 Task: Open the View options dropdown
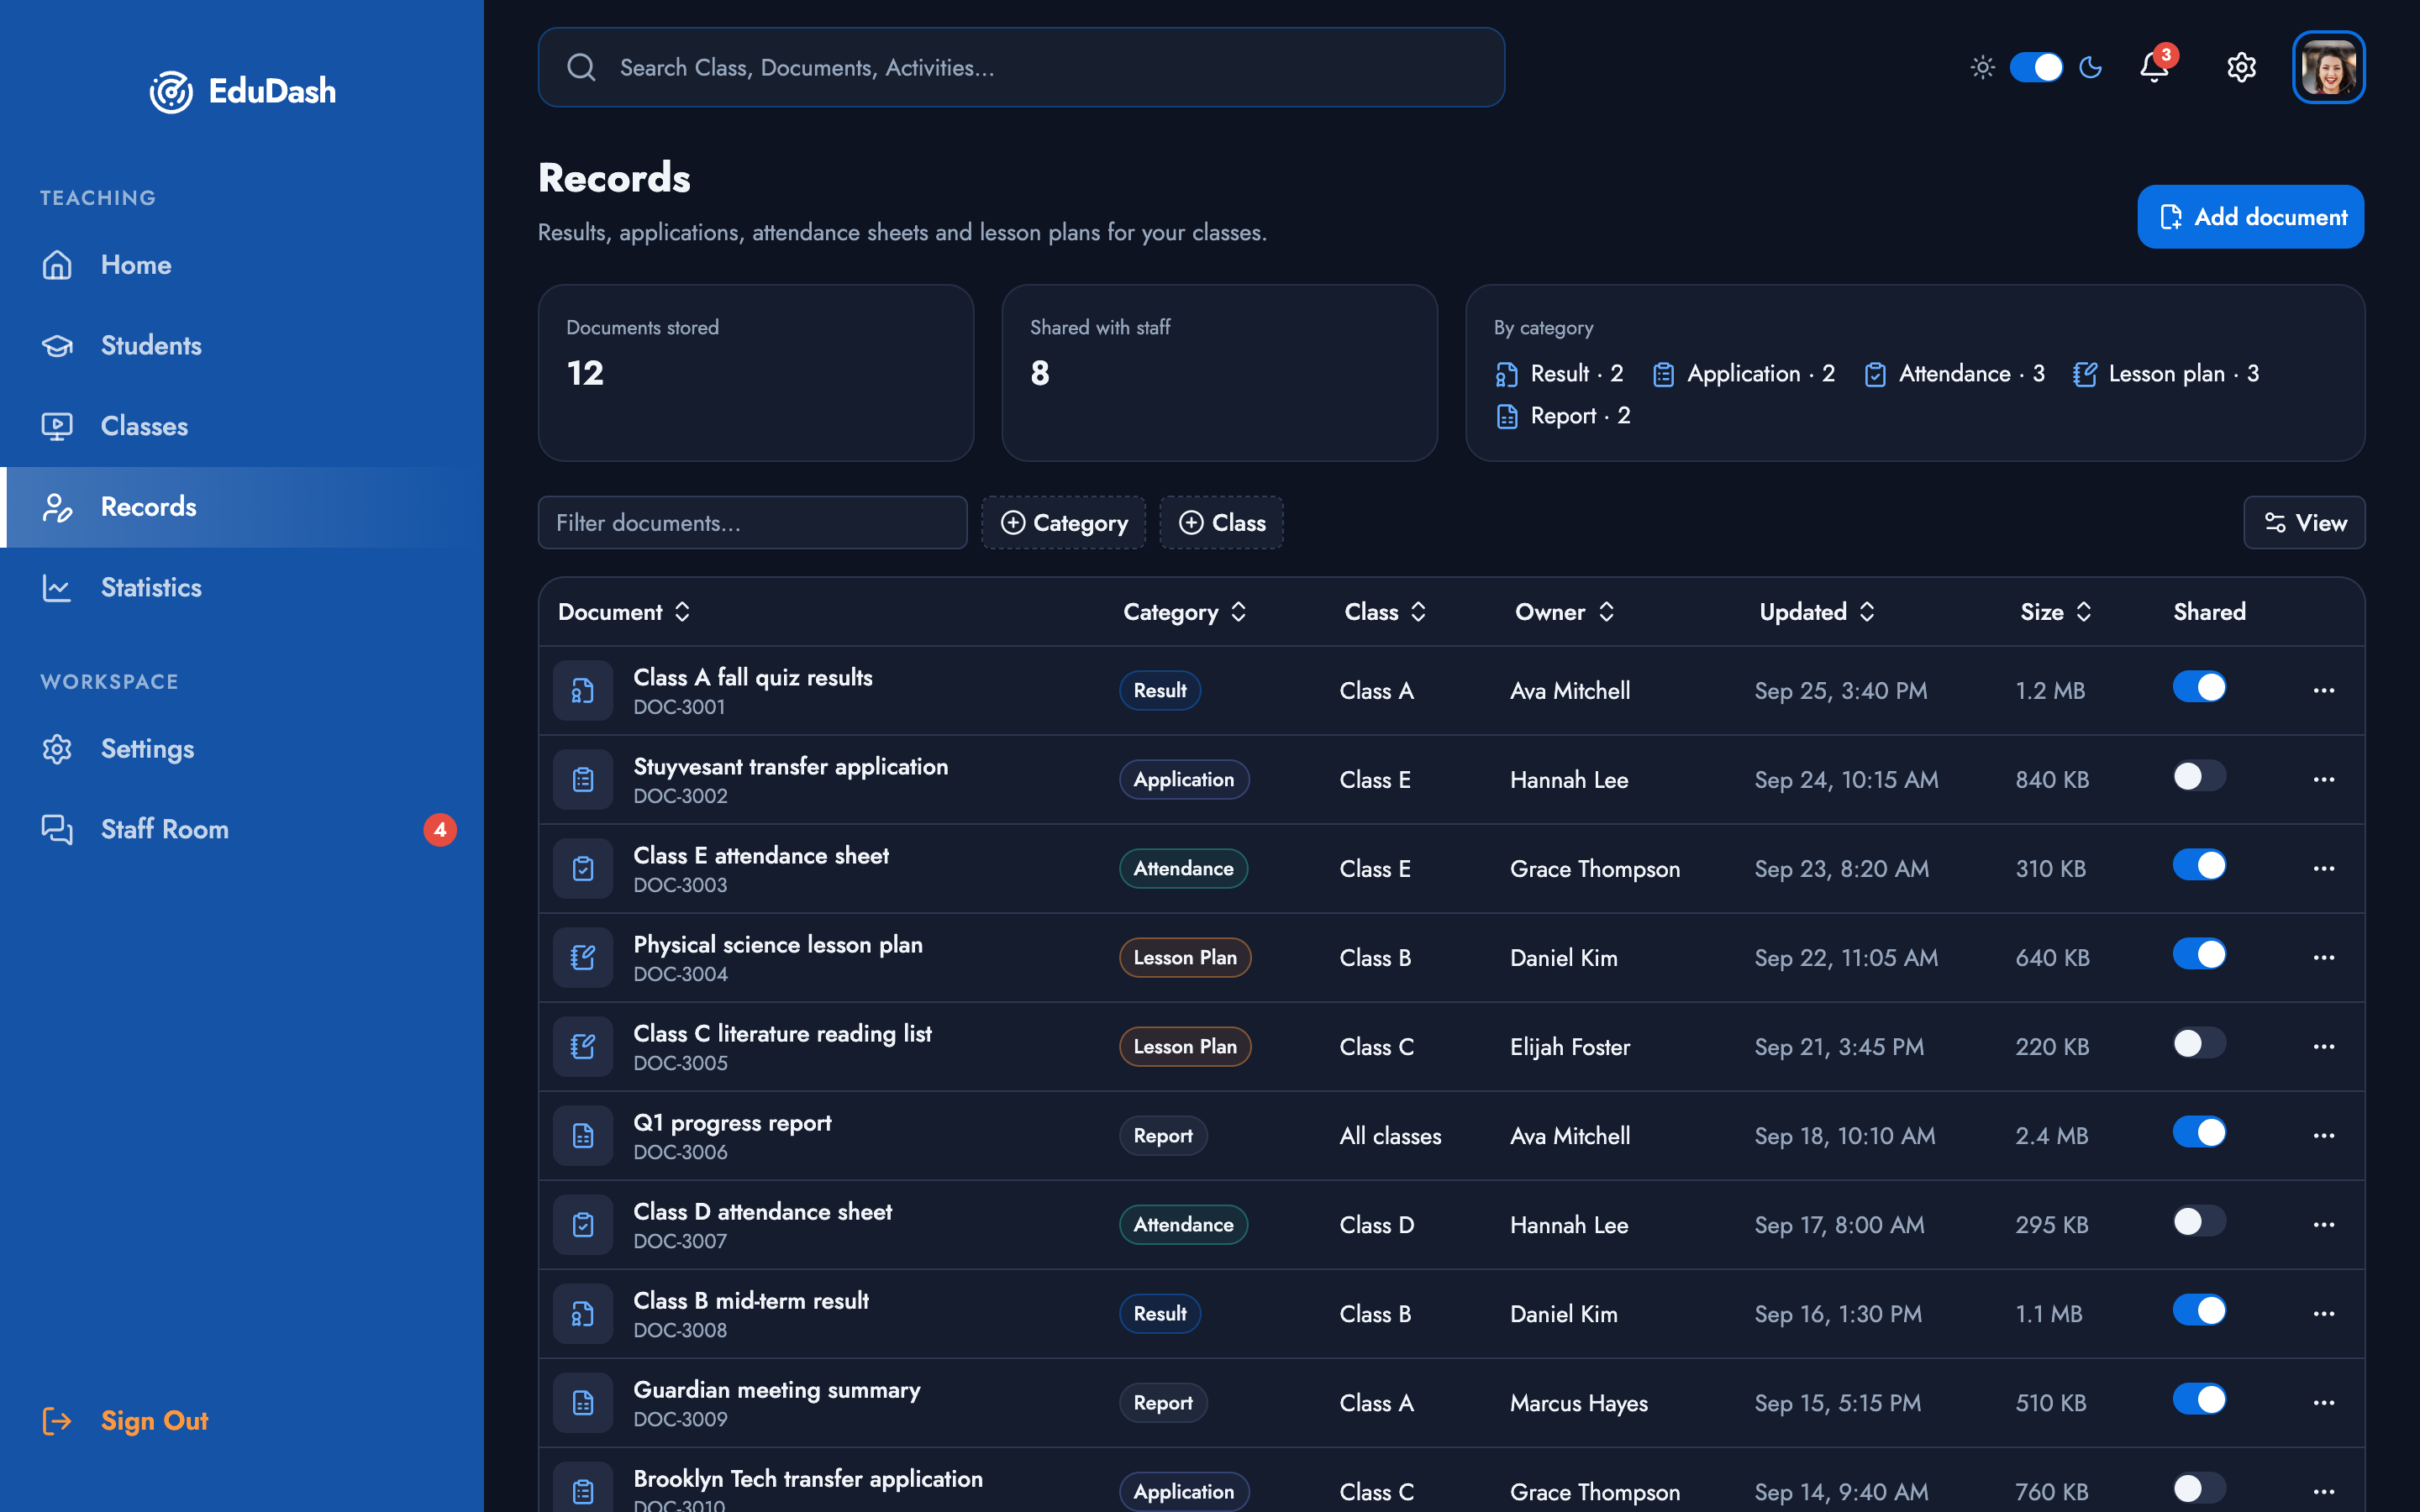click(x=2304, y=522)
